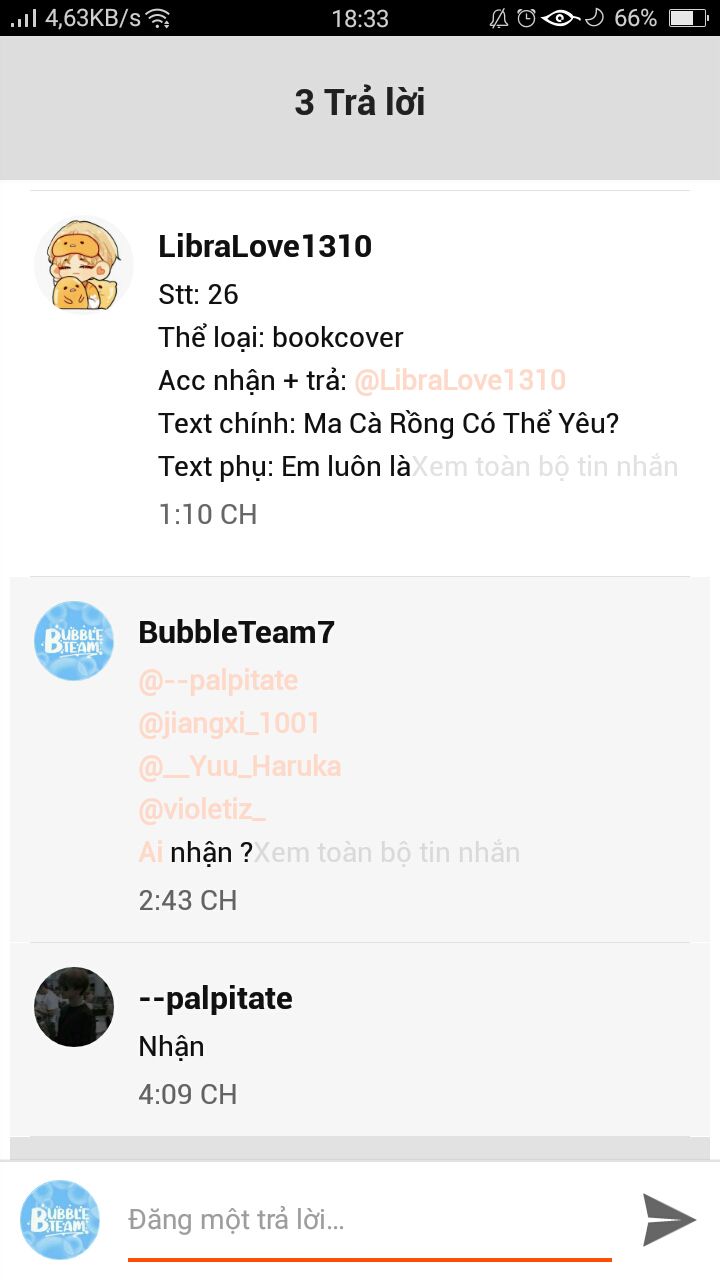The image size is (720, 1280).
Task: Open LibraLove1310's avatar picture
Action: pyautogui.click(x=84, y=265)
